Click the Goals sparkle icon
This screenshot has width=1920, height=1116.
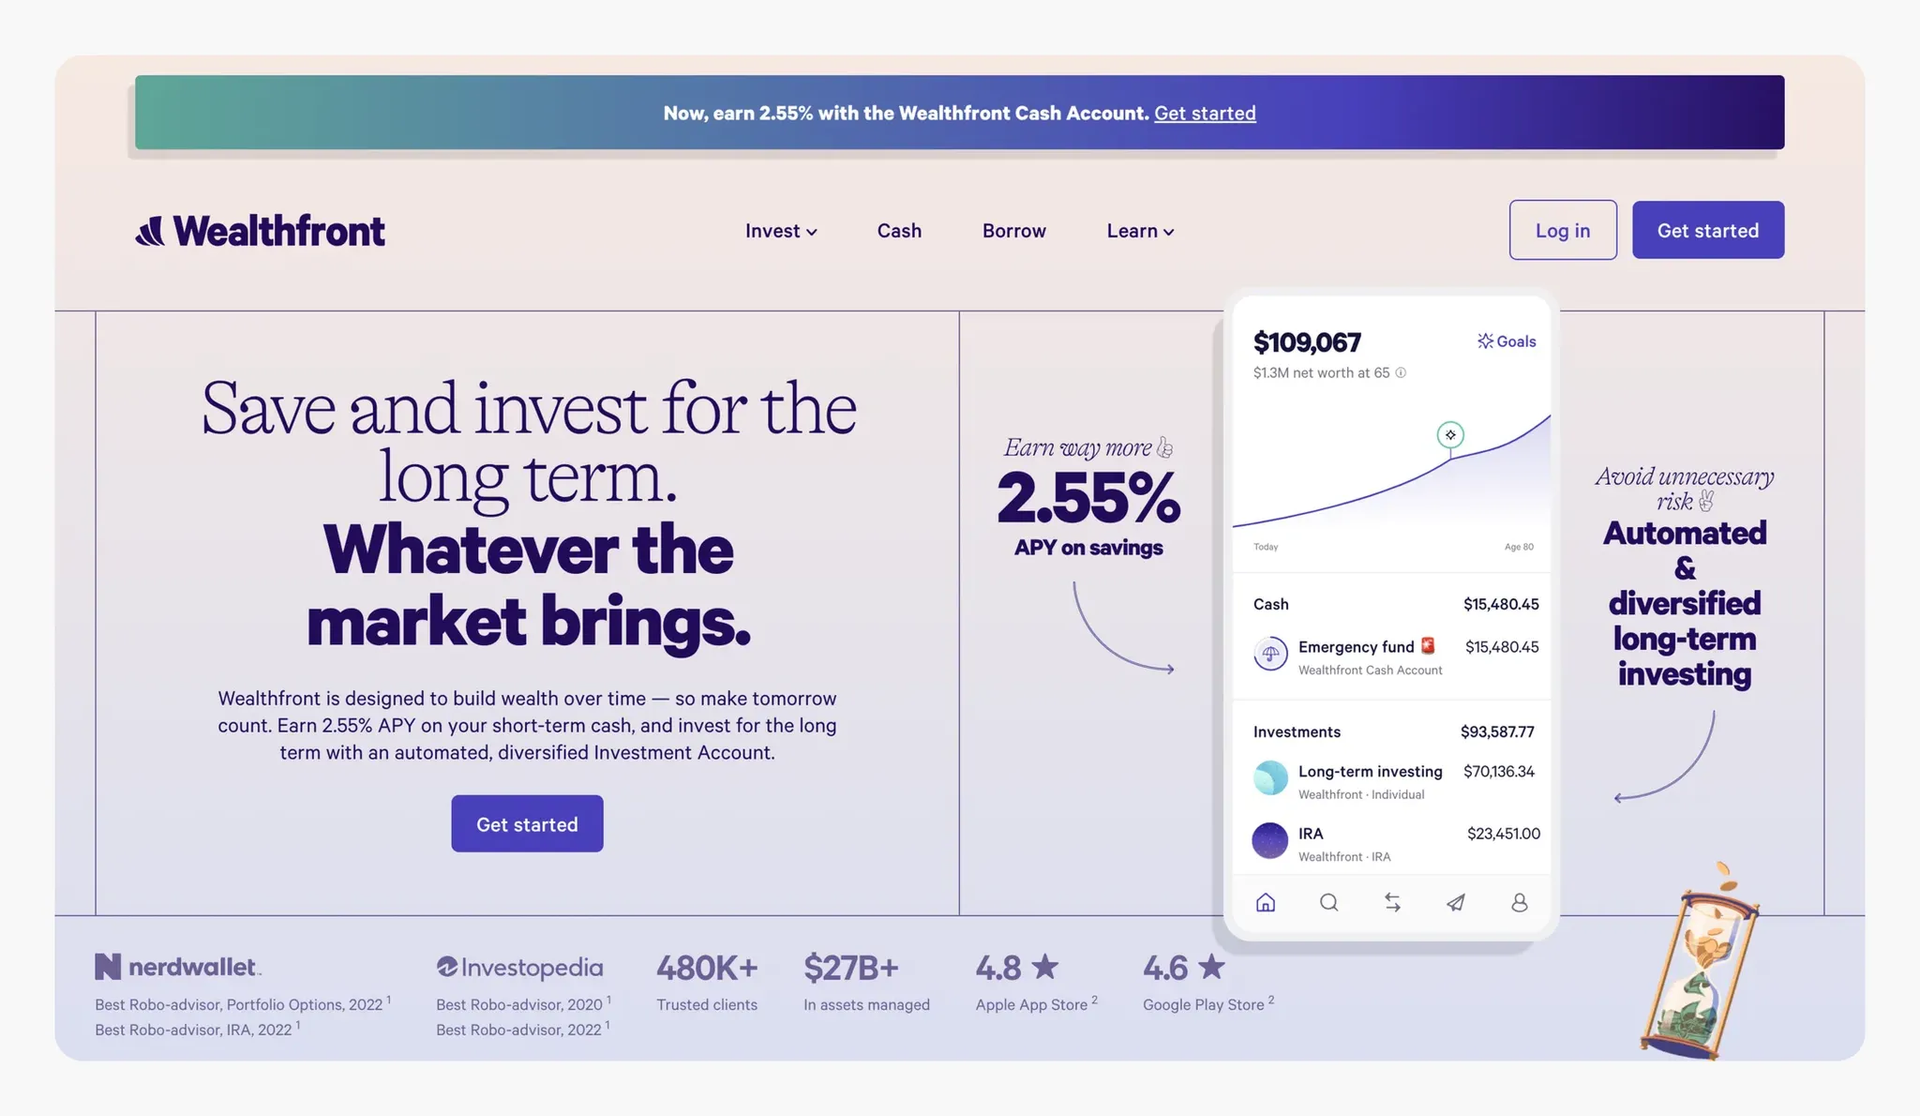click(1485, 341)
